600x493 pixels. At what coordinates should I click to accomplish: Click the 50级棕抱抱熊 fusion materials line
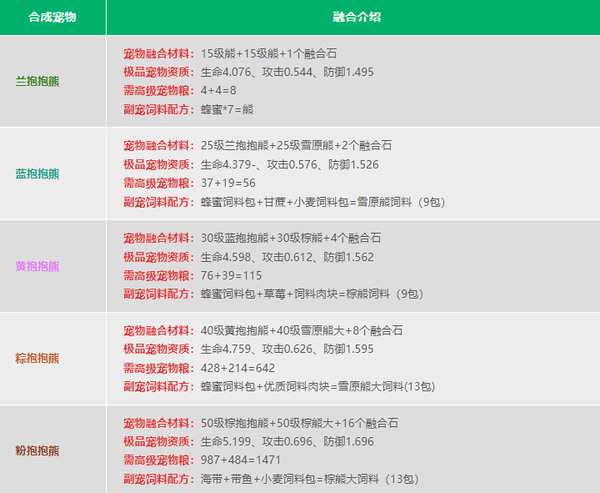click(x=313, y=423)
